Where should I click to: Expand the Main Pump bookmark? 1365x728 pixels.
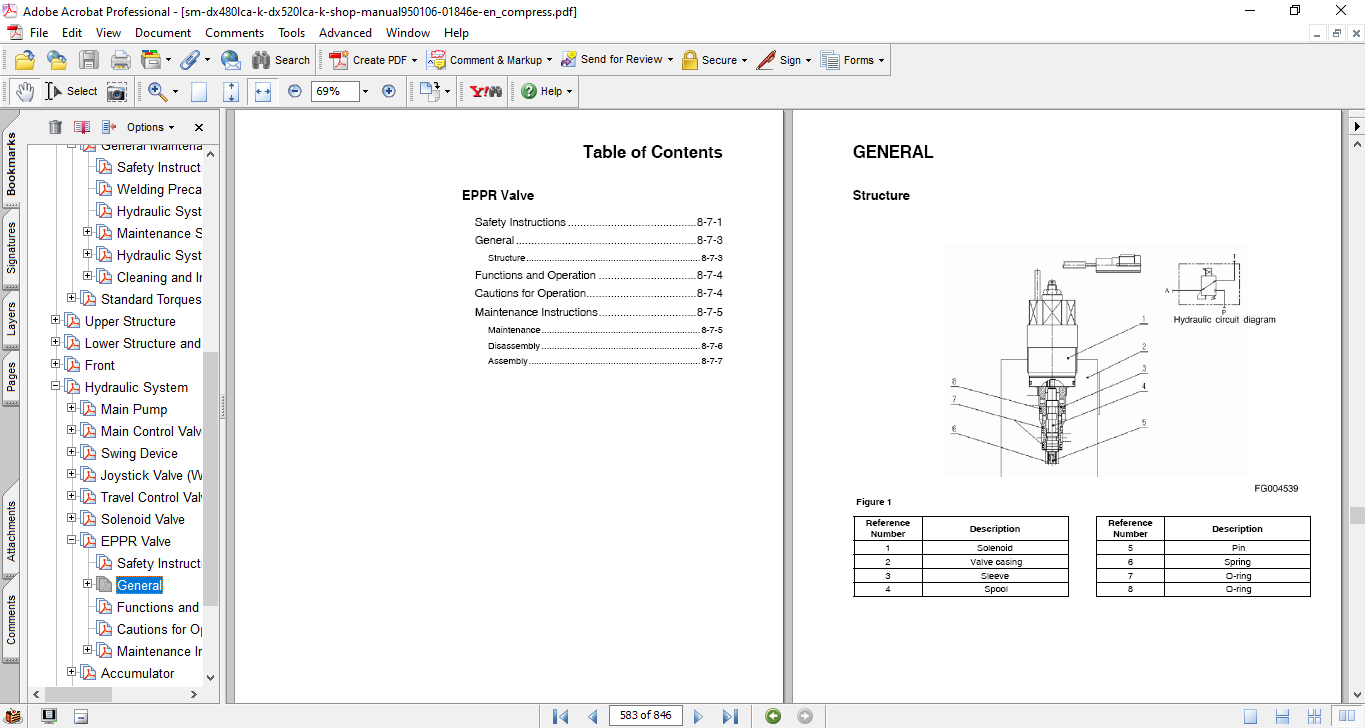(72, 409)
